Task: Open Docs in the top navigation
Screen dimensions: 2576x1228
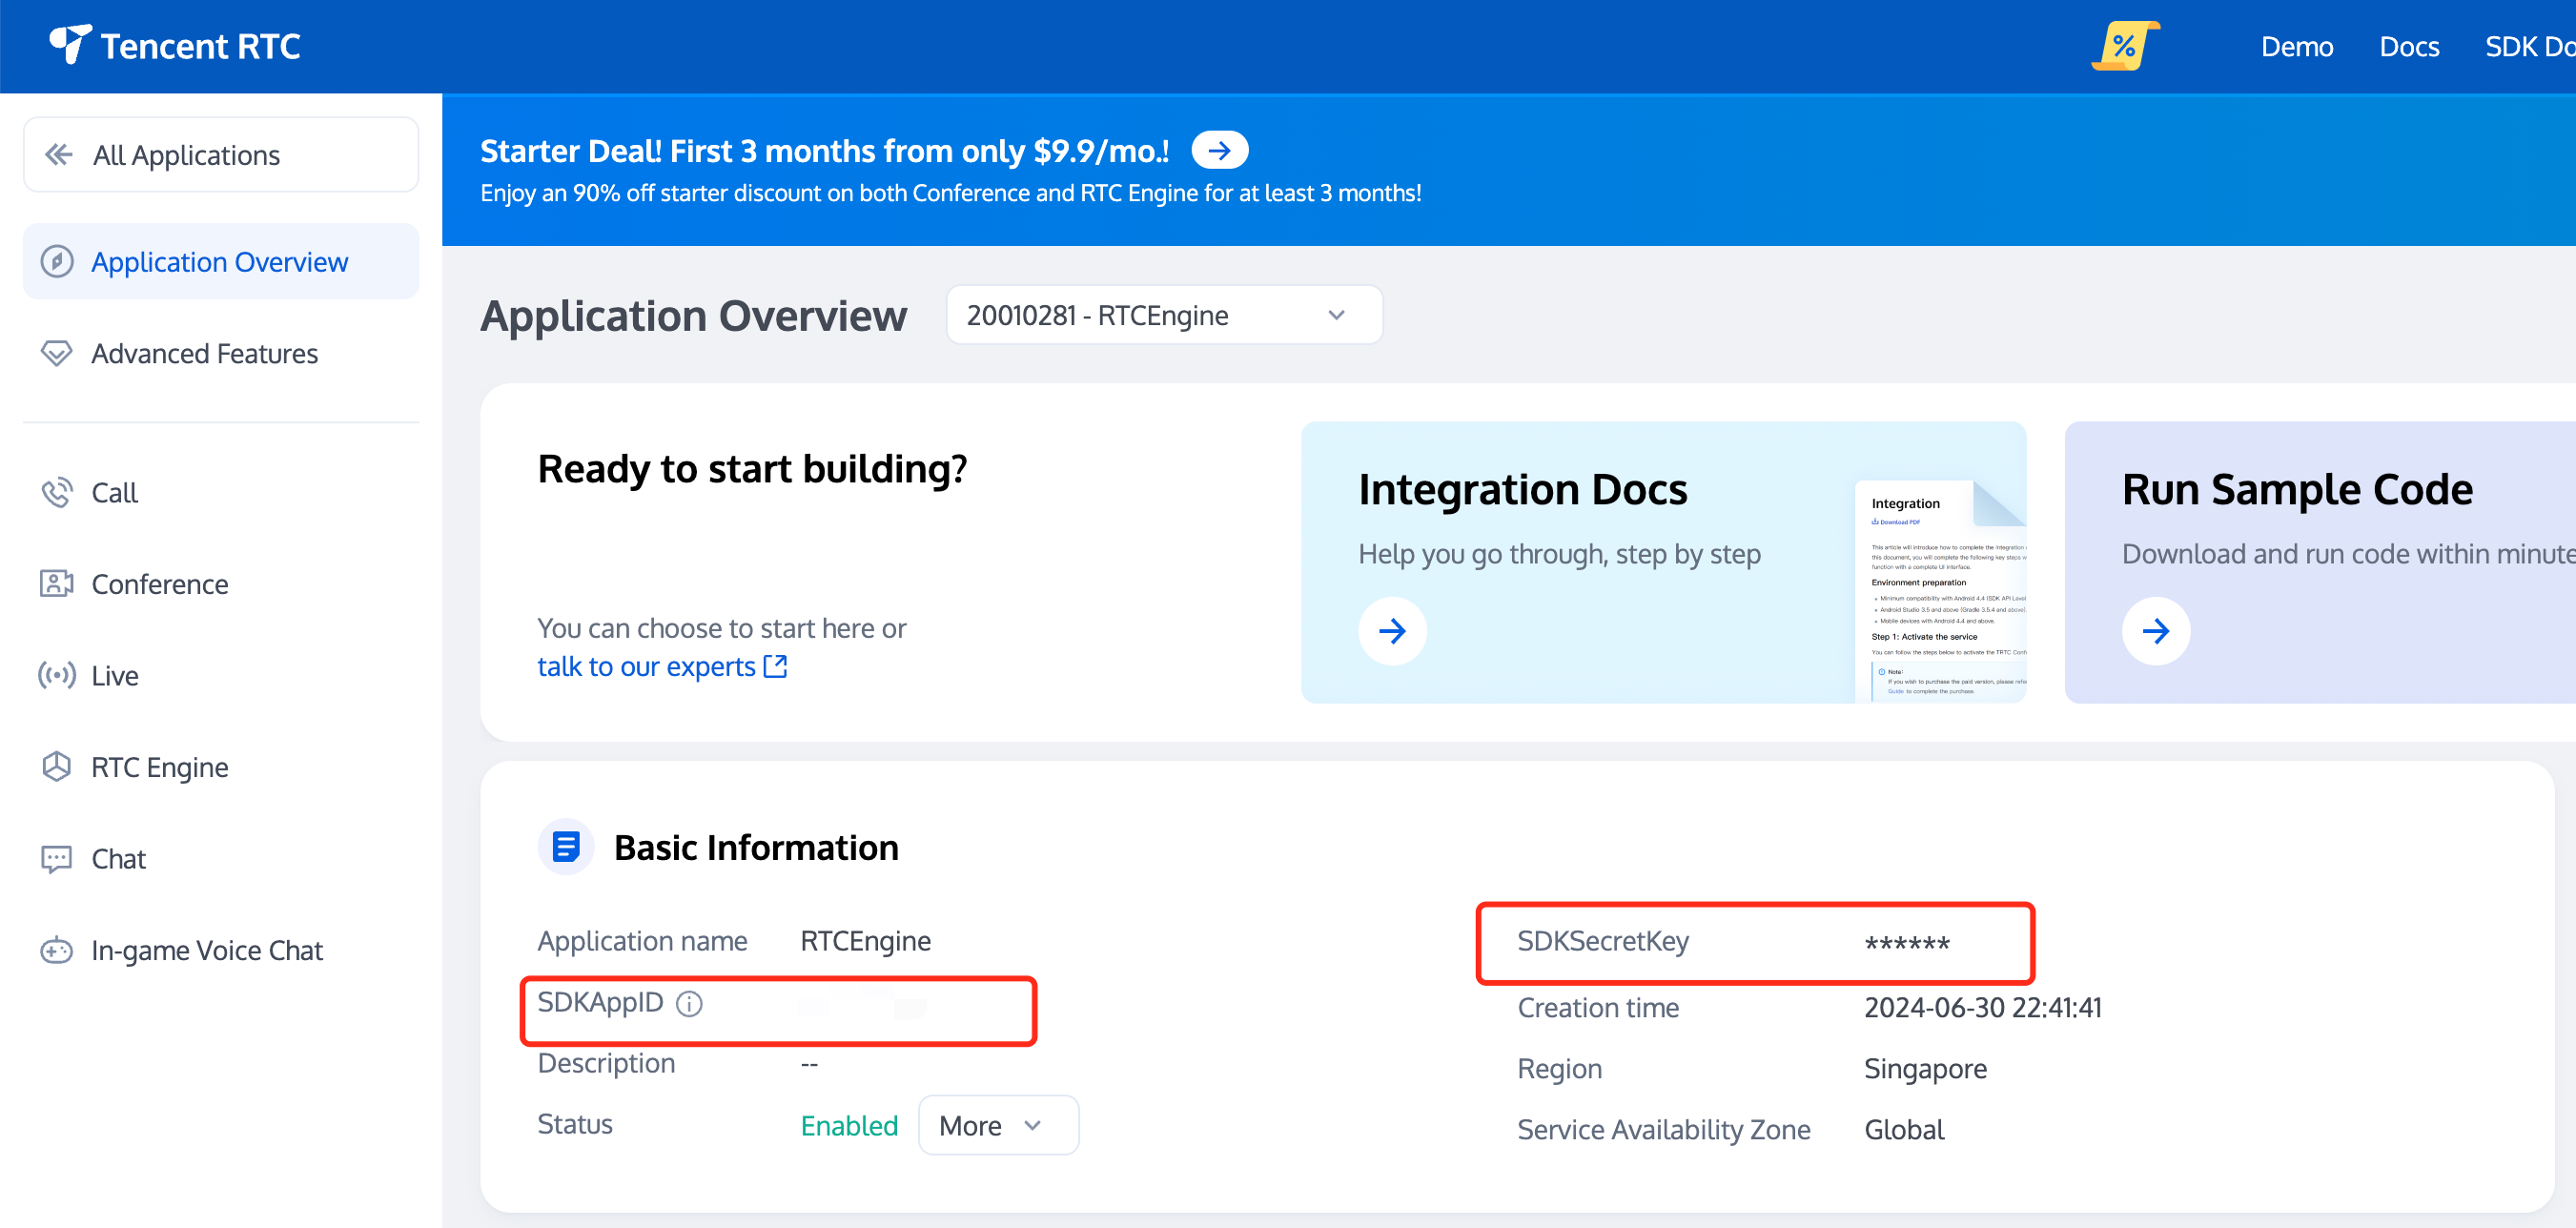Action: 2408,46
